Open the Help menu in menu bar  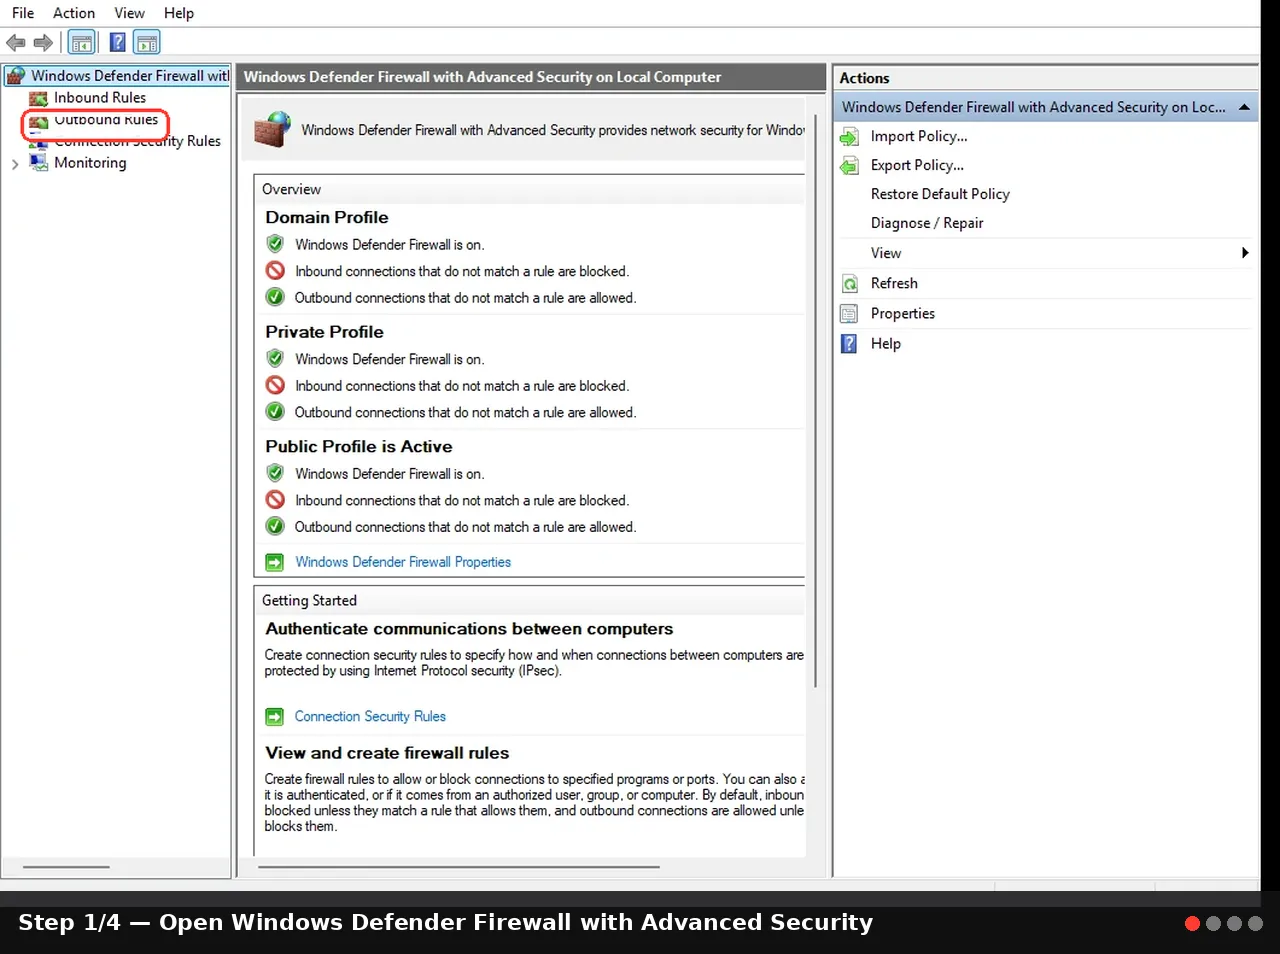[179, 13]
